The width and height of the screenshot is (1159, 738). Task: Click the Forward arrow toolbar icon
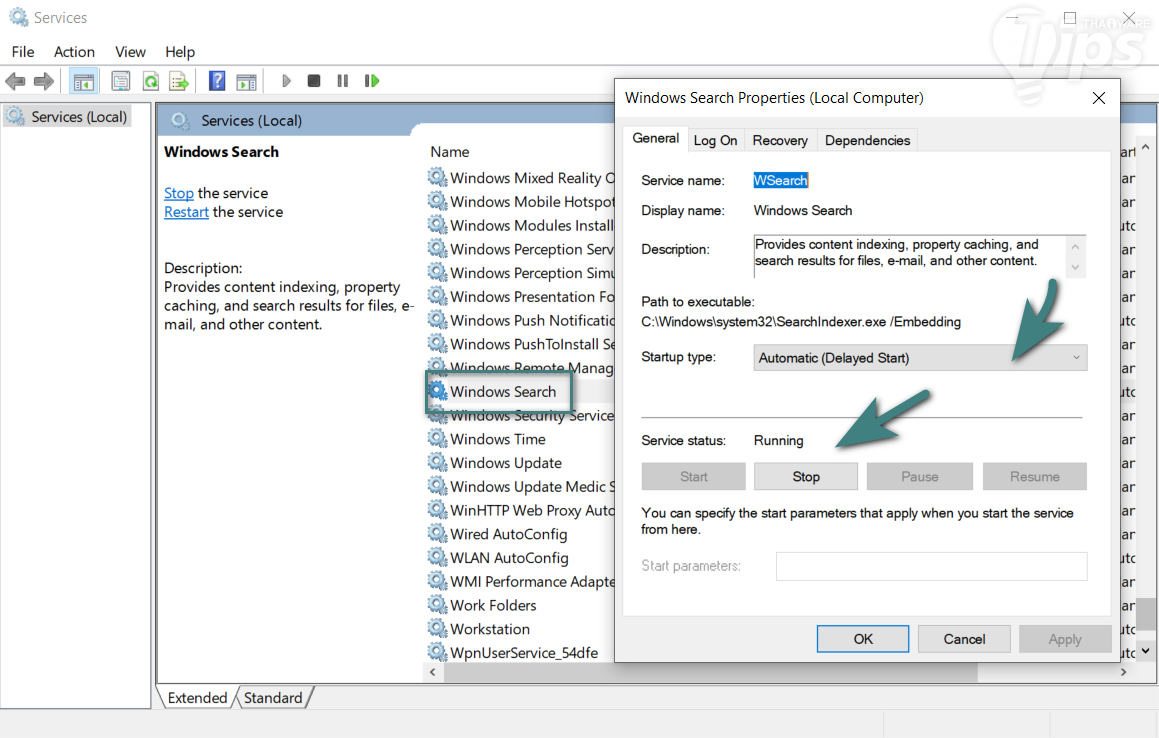[x=44, y=81]
